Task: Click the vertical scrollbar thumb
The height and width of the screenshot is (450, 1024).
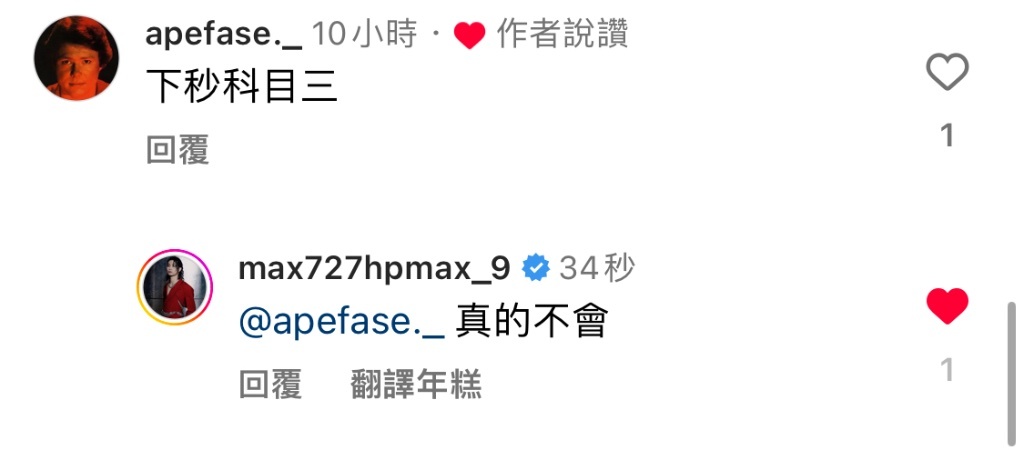Action: pos(1012,373)
